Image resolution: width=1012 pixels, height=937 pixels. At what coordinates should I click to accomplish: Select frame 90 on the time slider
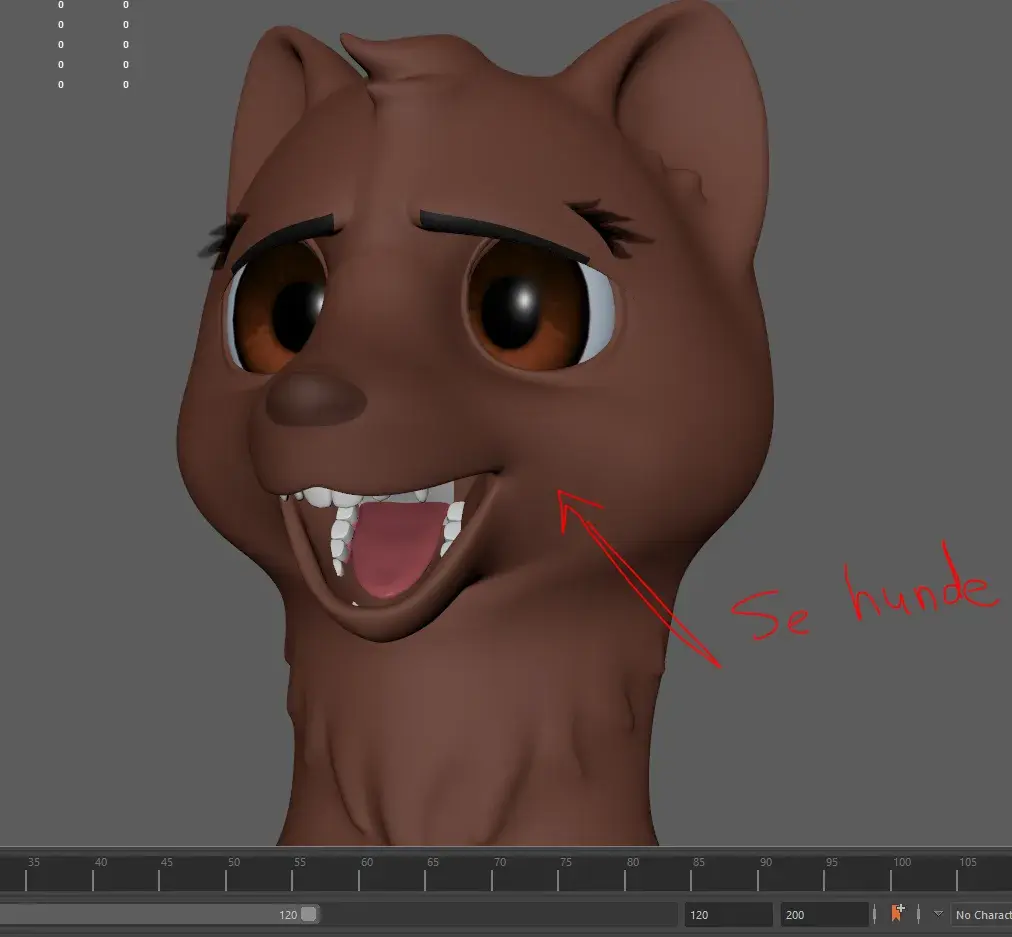click(x=757, y=878)
